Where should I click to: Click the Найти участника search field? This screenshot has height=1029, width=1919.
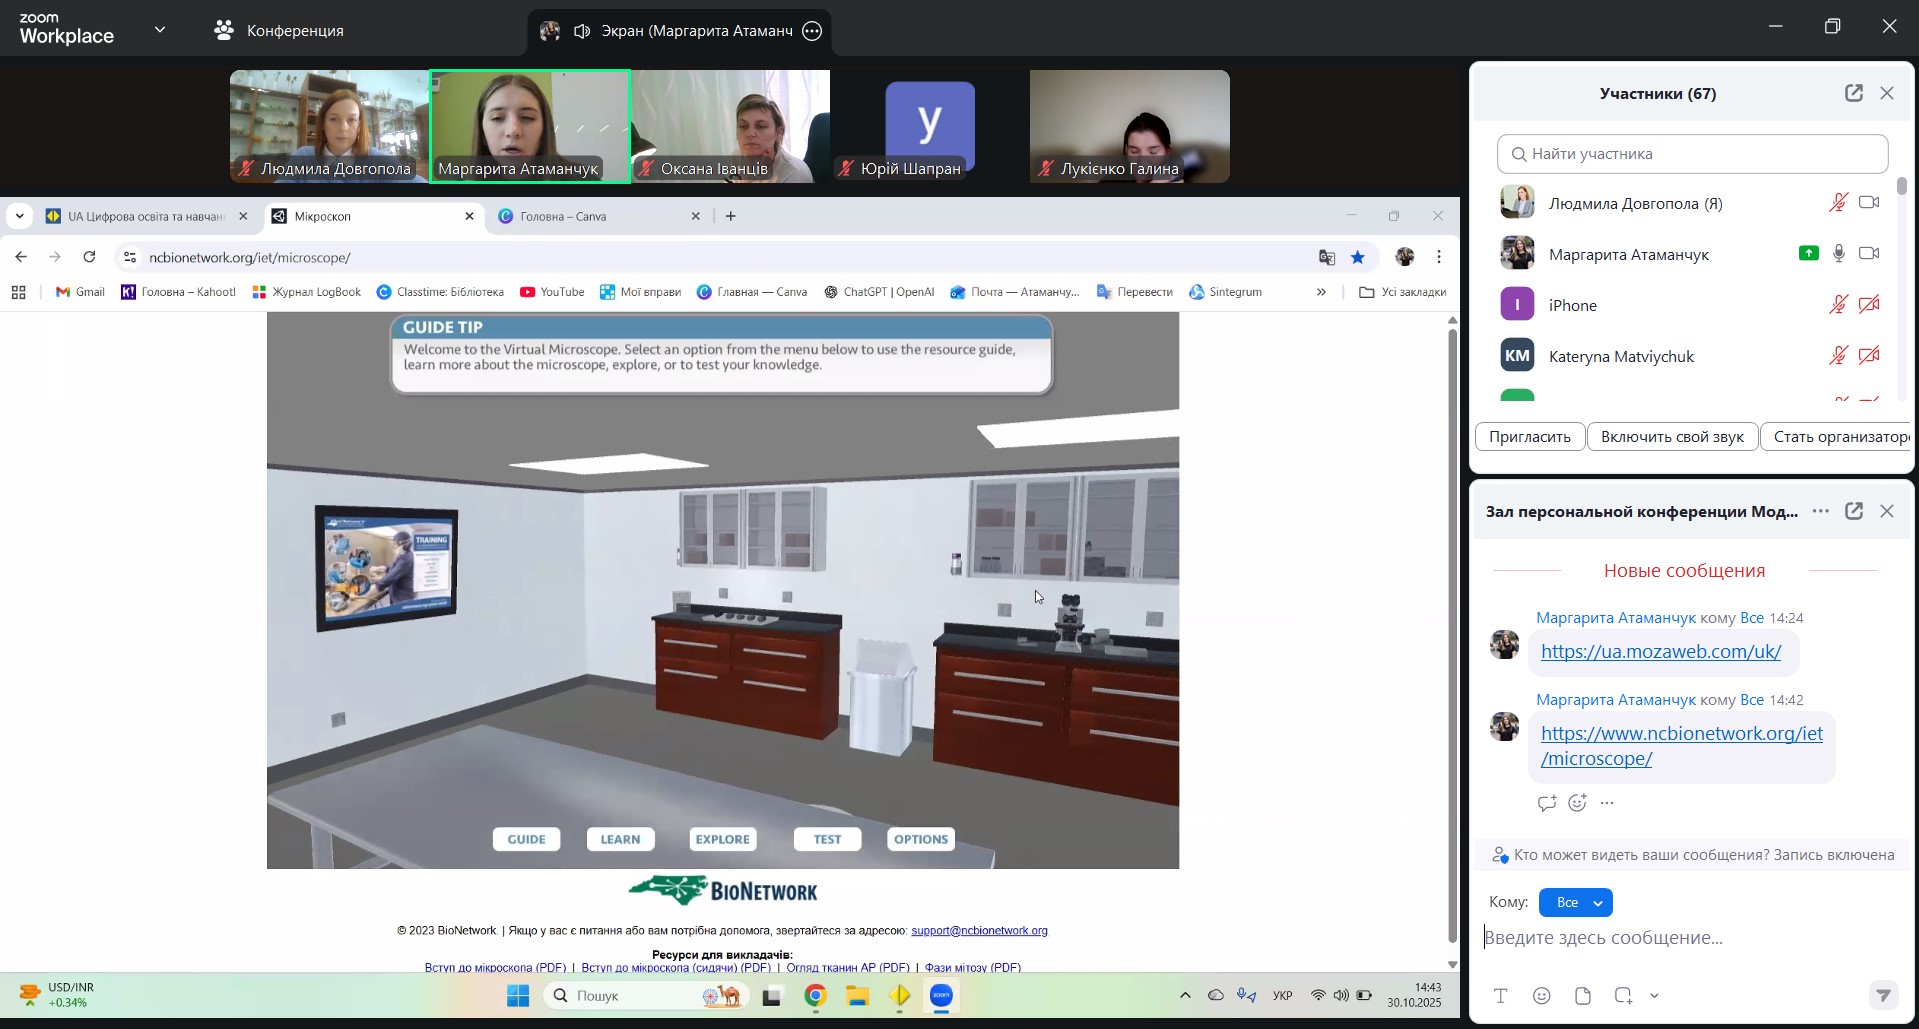point(1692,154)
